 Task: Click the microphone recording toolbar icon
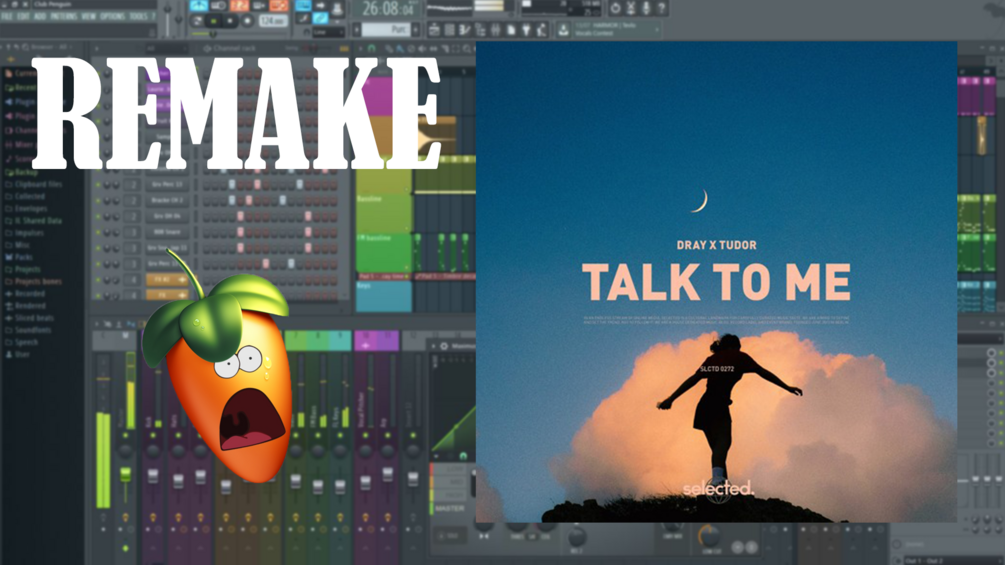point(646,8)
